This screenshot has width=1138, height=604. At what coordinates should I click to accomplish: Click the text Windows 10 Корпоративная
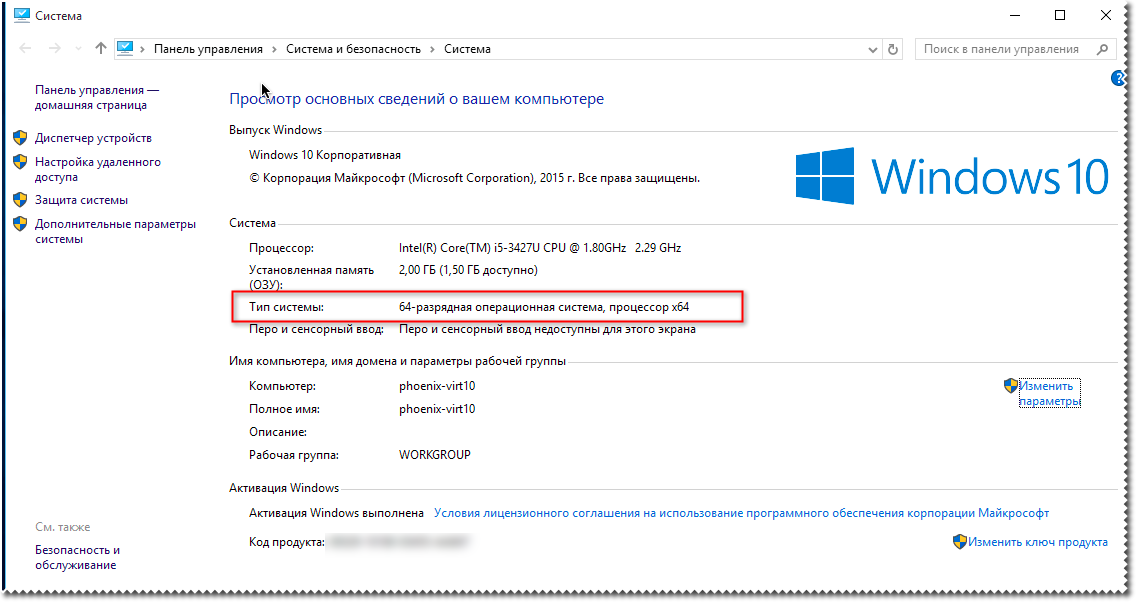click(x=325, y=155)
